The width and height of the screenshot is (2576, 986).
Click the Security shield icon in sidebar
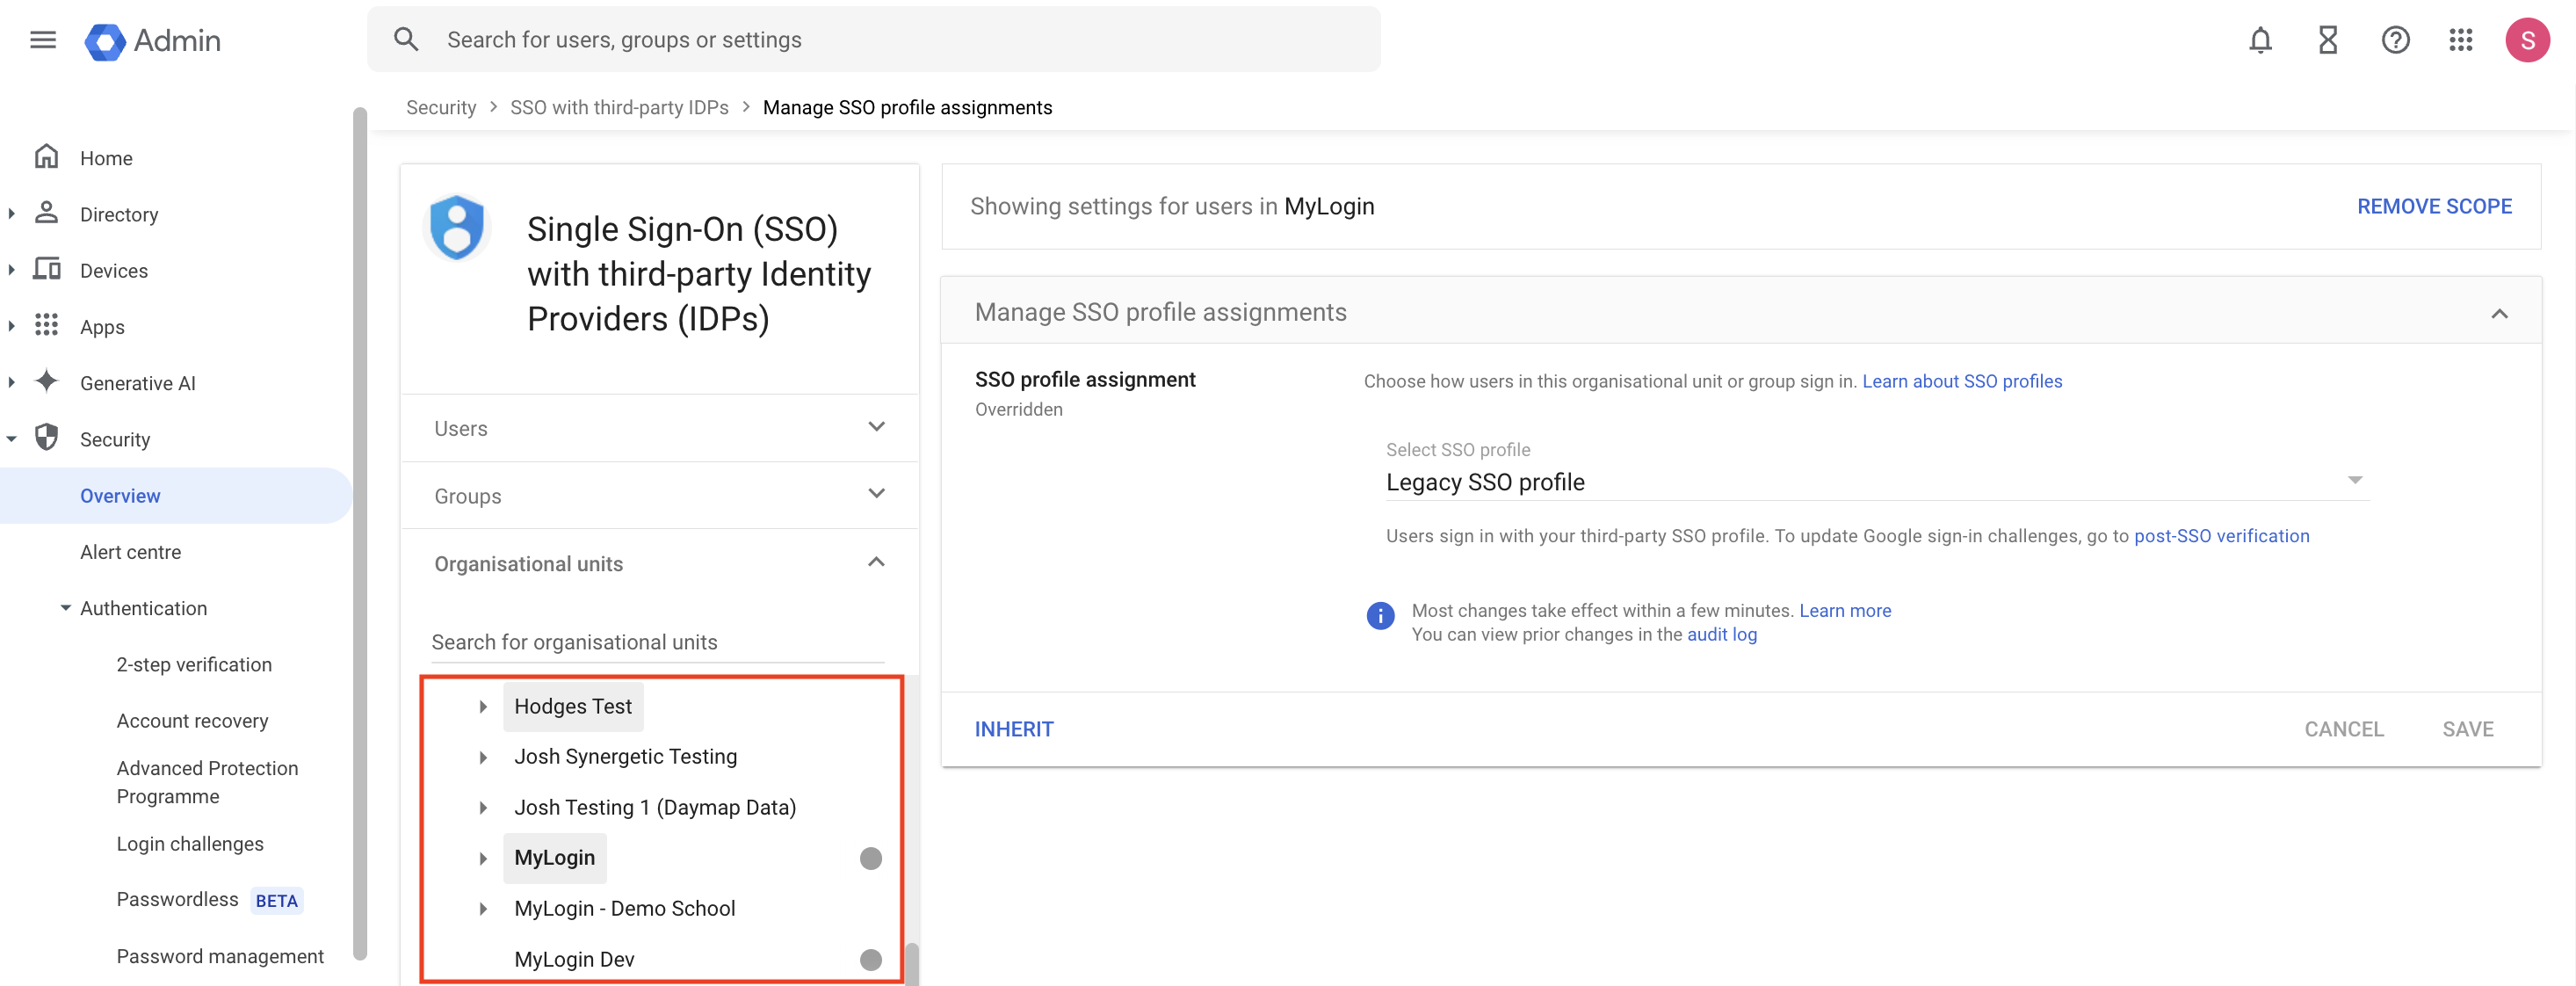(x=47, y=438)
